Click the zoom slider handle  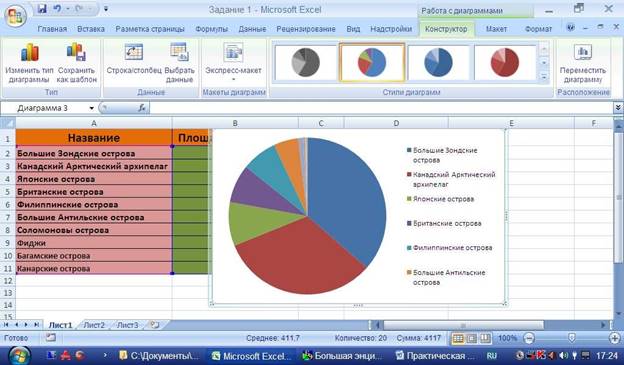(x=572, y=338)
